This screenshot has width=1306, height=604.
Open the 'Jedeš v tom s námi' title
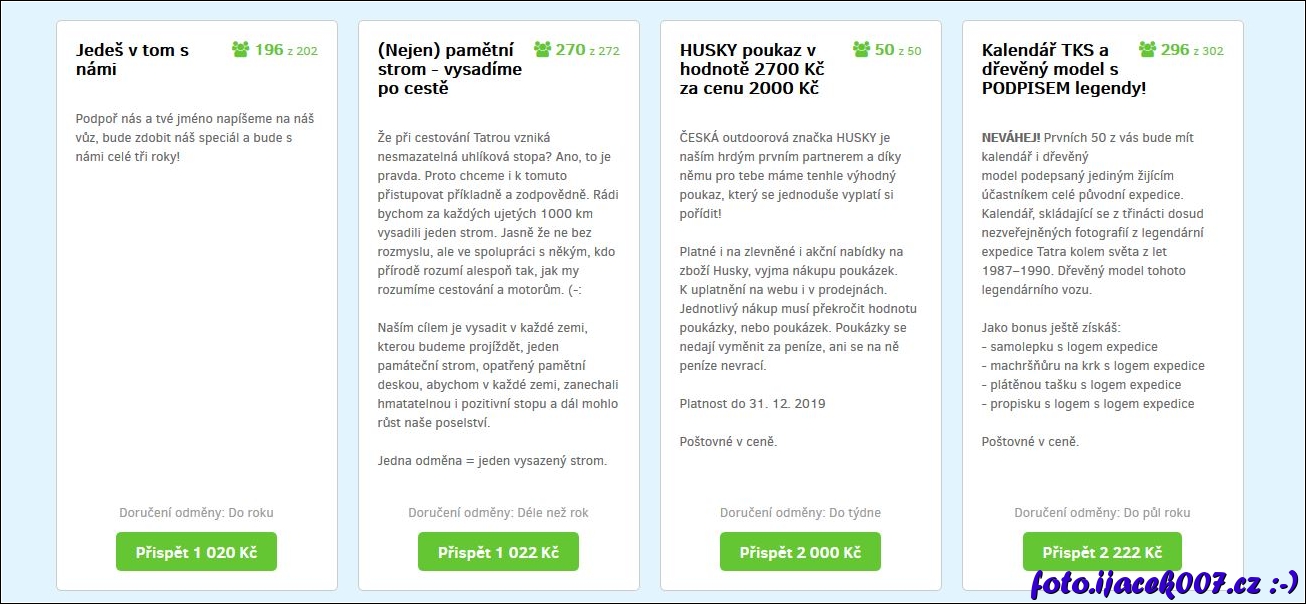pos(132,59)
